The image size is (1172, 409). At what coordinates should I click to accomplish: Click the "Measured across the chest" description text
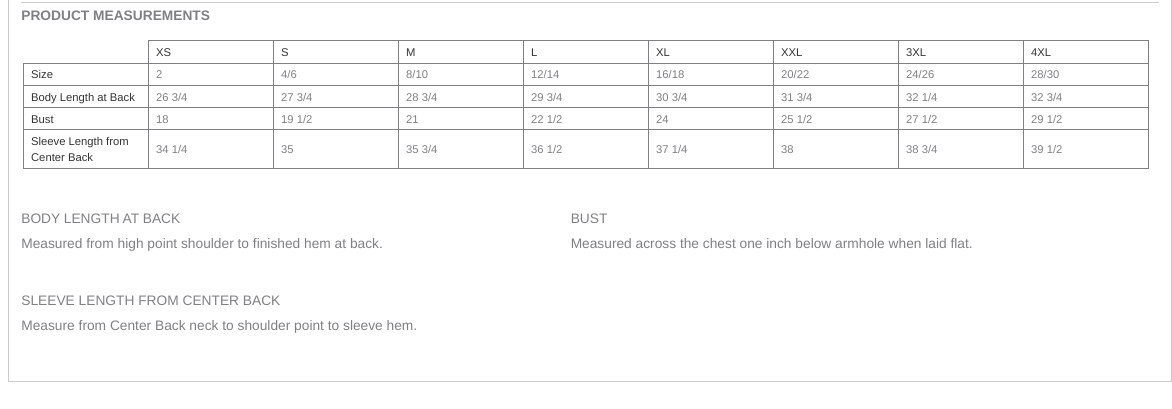pyautogui.click(x=771, y=243)
